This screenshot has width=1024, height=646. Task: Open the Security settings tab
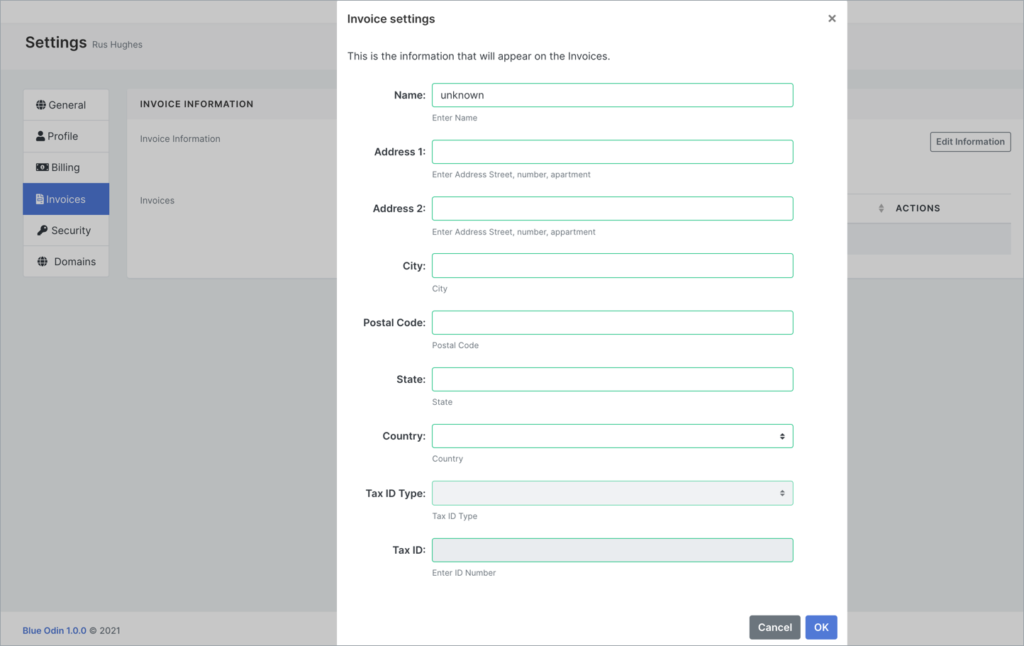[x=66, y=231]
